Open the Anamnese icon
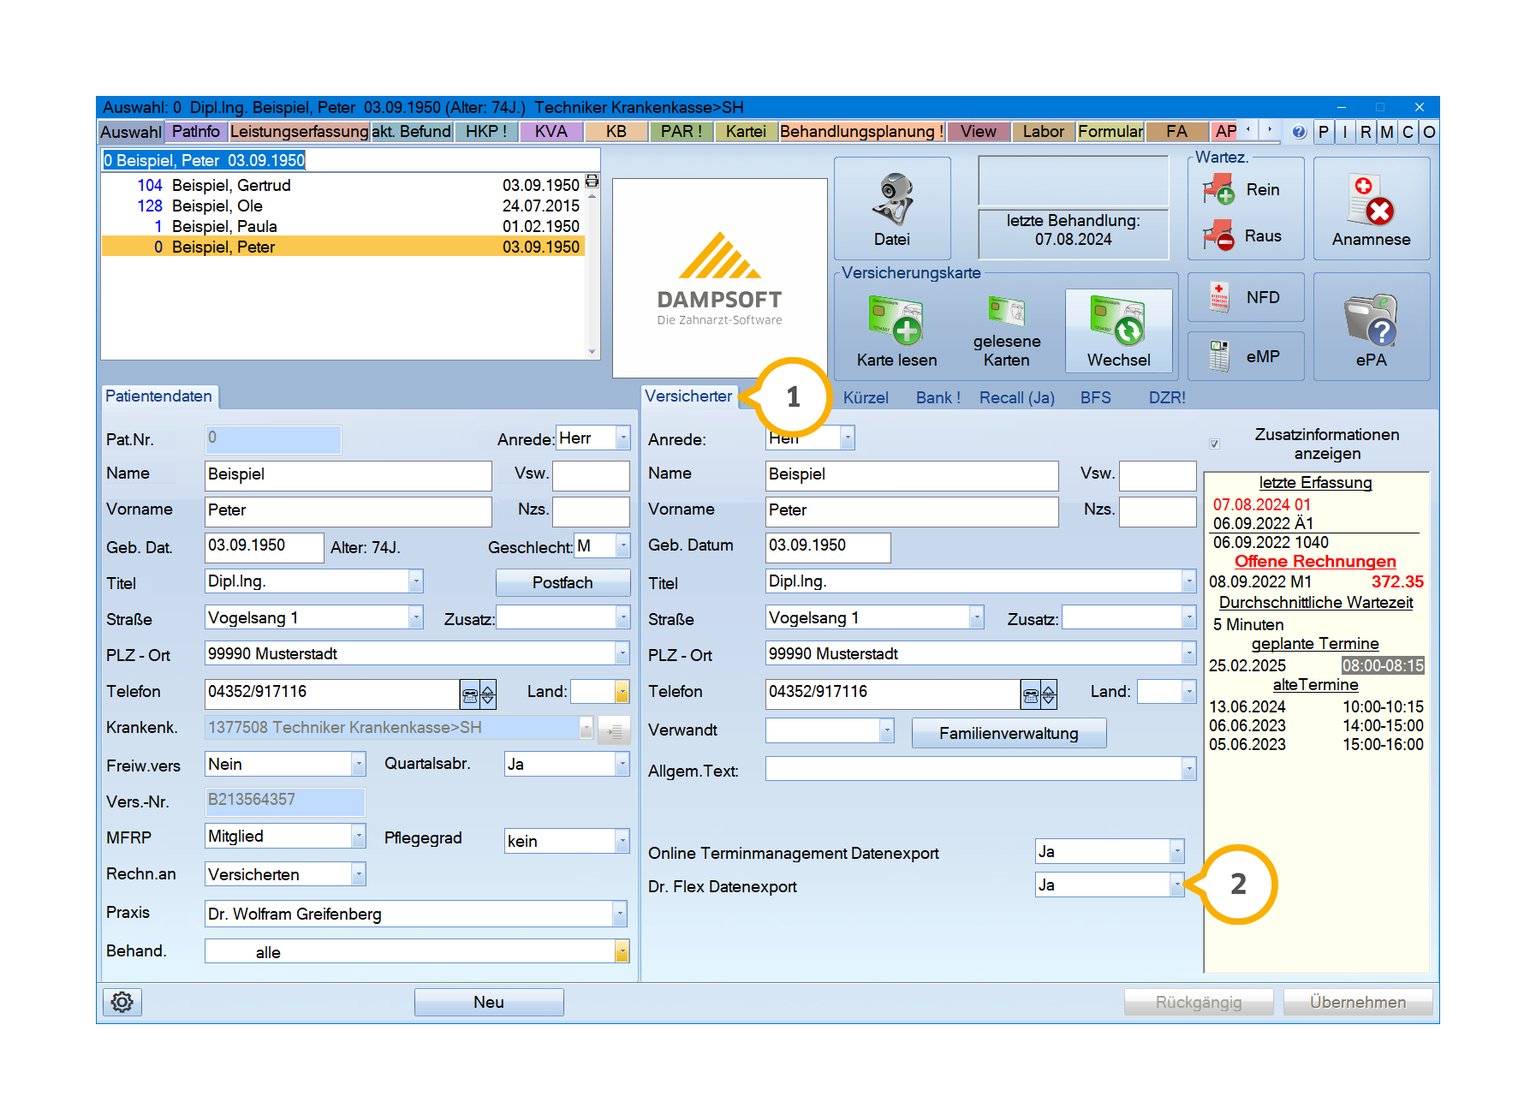The height and width of the screenshot is (1120, 1536). click(x=1370, y=200)
